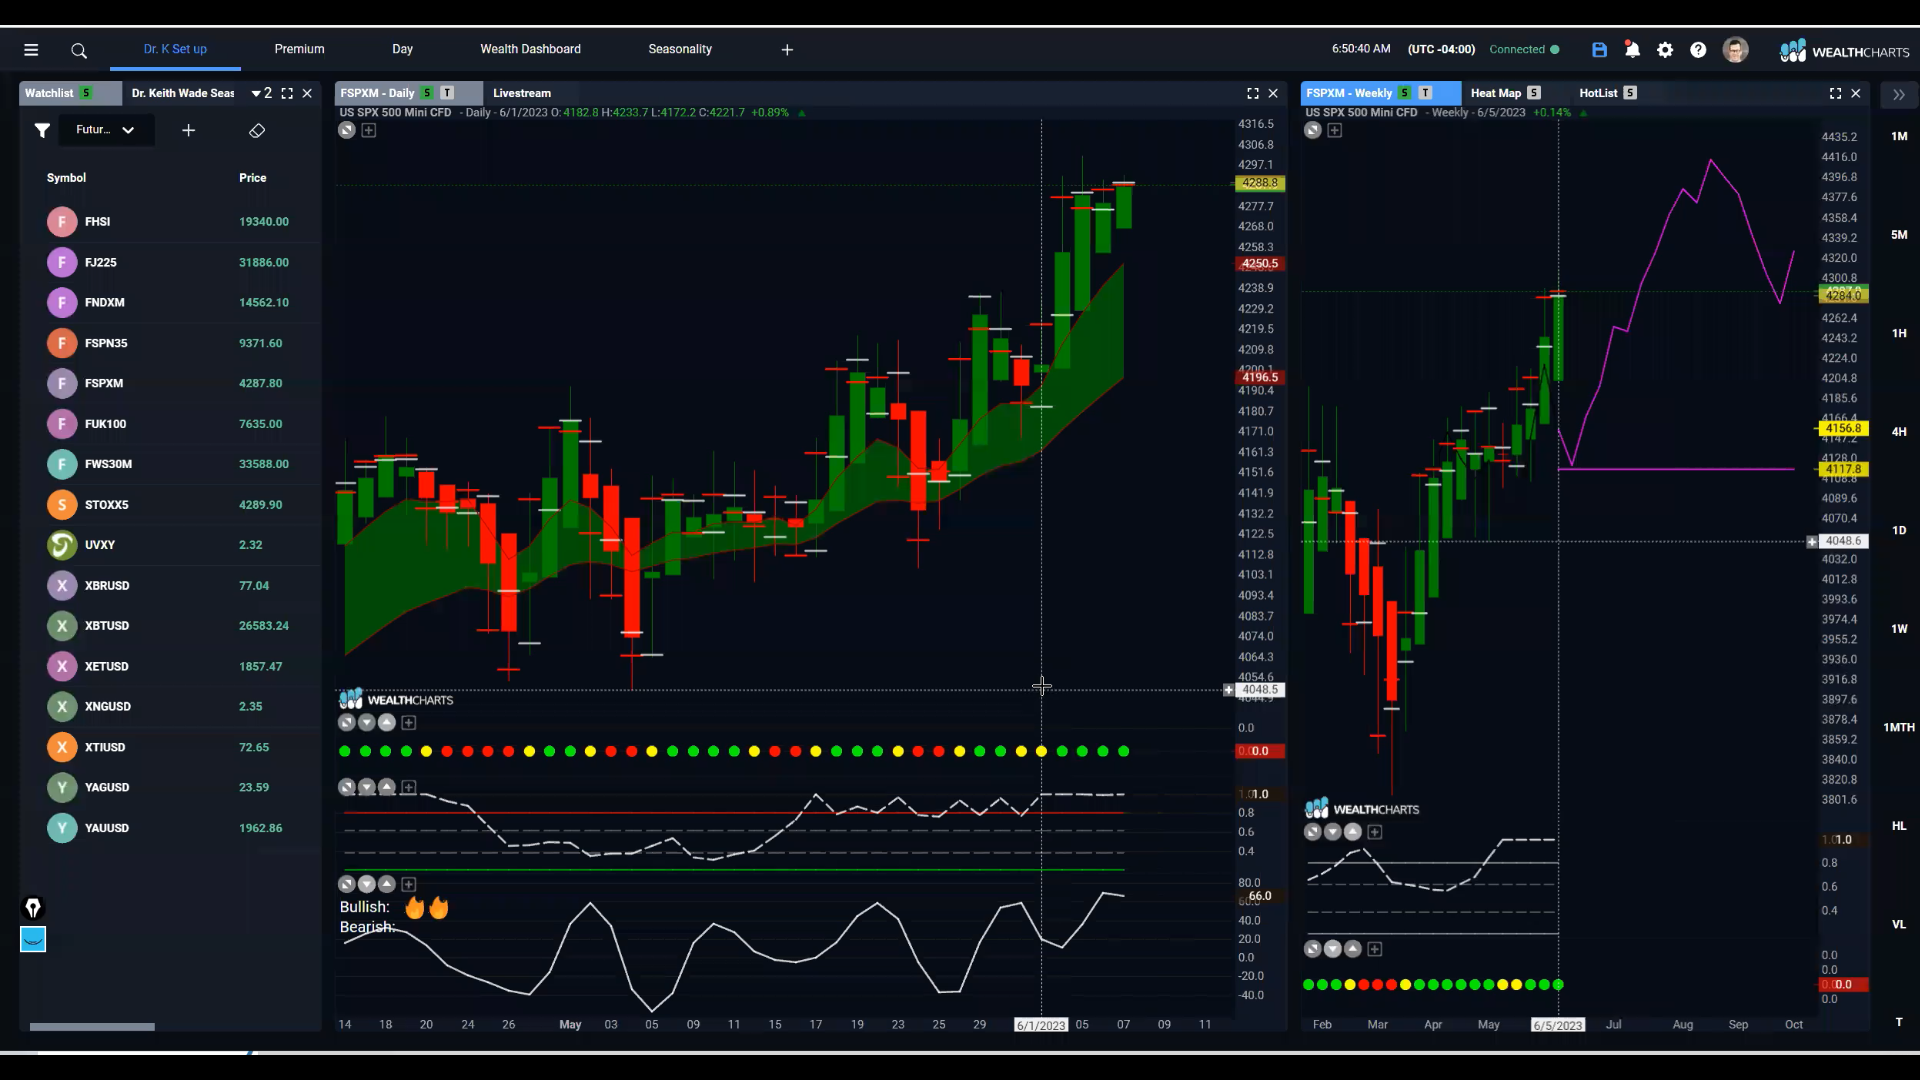
Task: Click plus box on daily dots indicator pane
Action: [409, 722]
